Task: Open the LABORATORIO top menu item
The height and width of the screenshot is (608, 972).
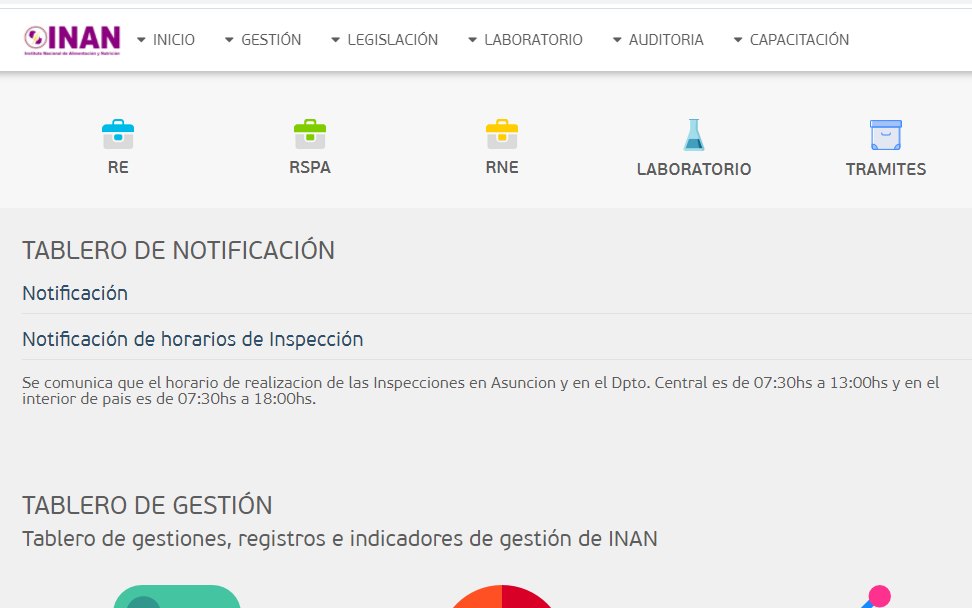Action: (x=533, y=40)
